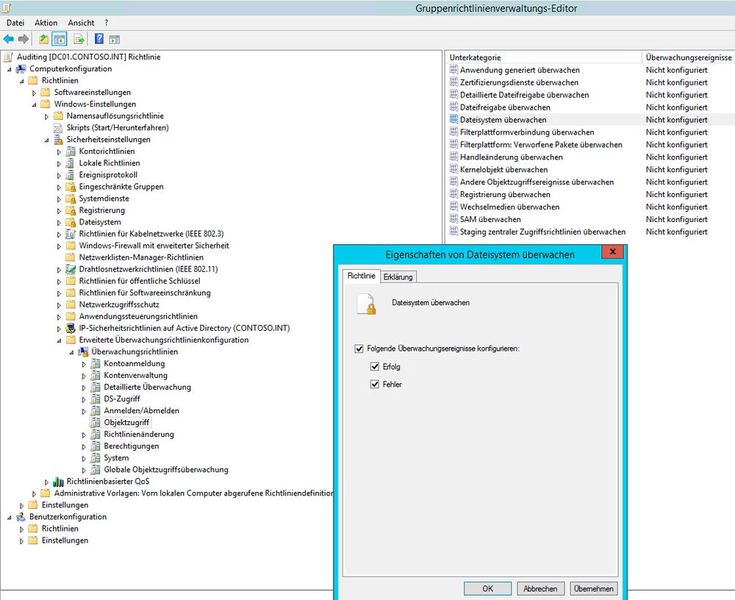Image resolution: width=735 pixels, height=600 pixels.
Task: Expand the Kontorichtlinien tree node
Action: (59, 151)
